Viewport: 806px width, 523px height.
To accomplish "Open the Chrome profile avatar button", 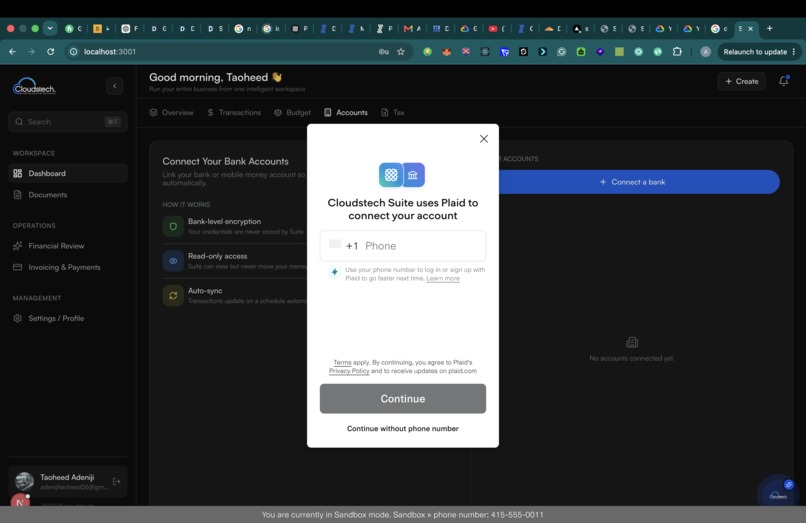I will tap(705, 51).
